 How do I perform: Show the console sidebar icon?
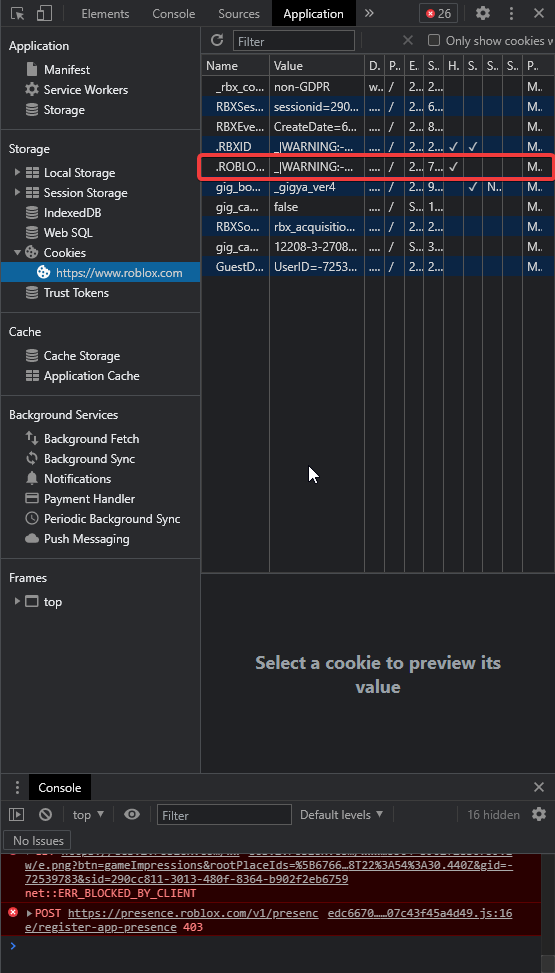pos(16,814)
